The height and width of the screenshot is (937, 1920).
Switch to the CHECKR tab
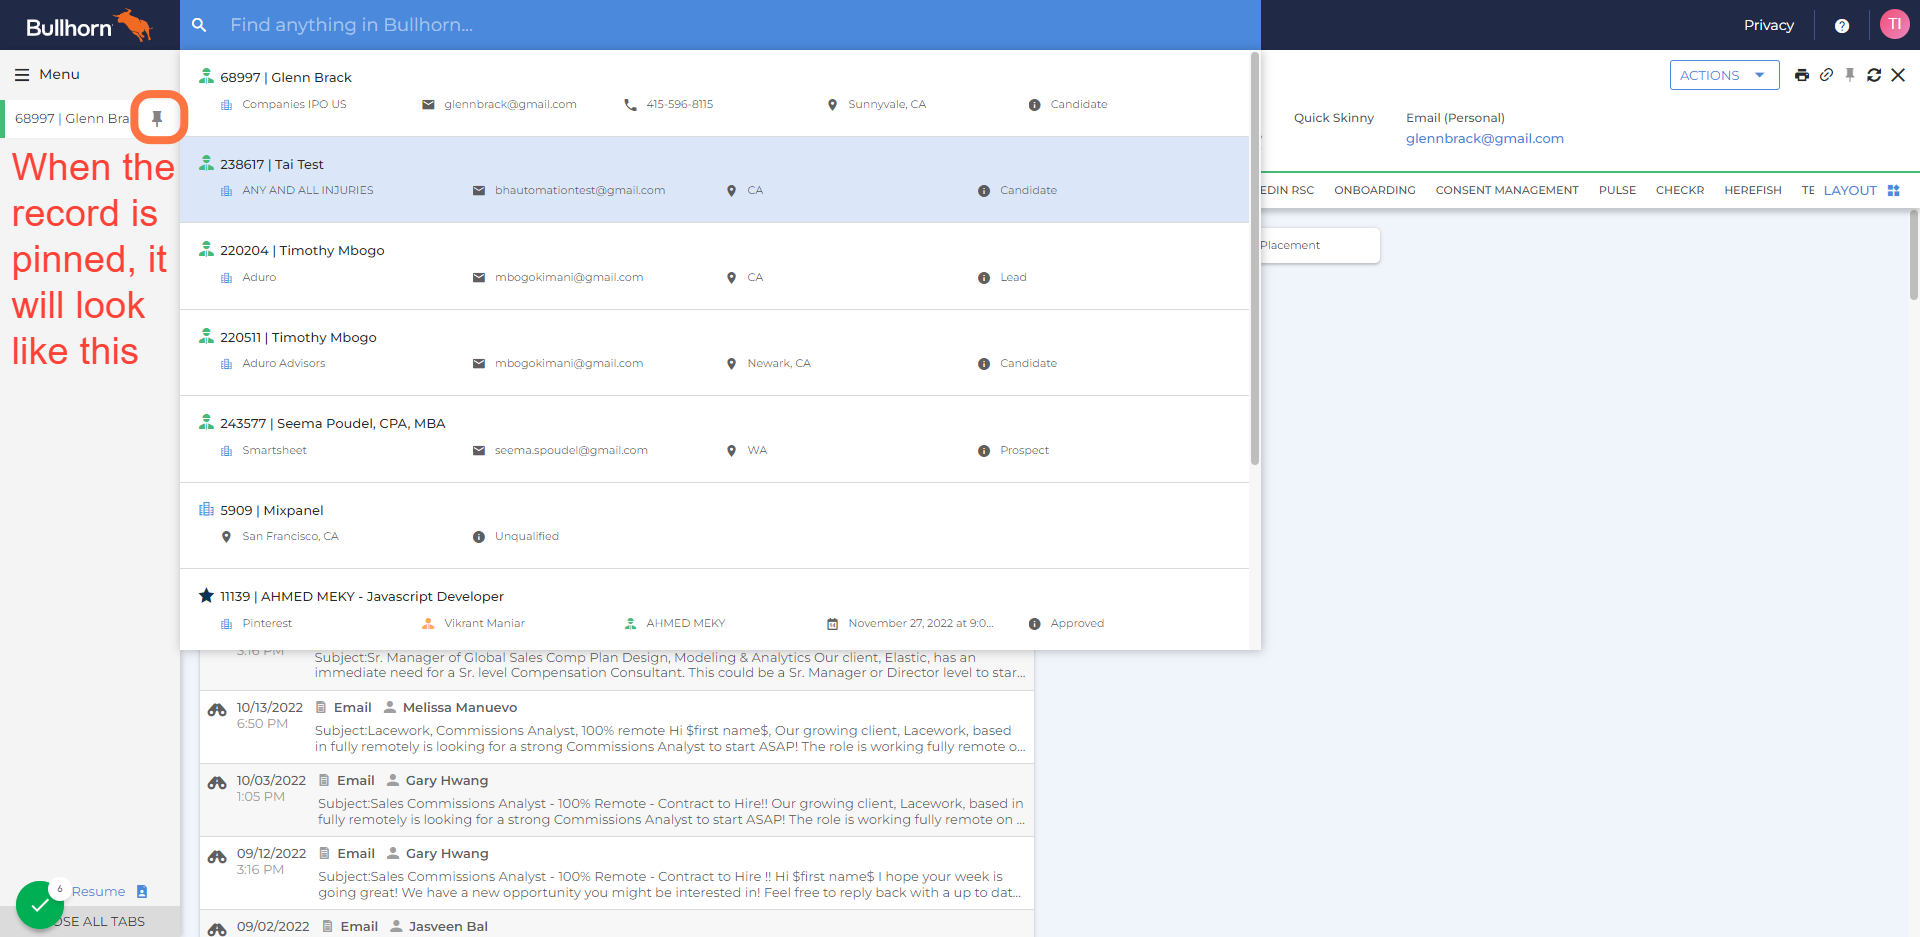pyautogui.click(x=1680, y=190)
